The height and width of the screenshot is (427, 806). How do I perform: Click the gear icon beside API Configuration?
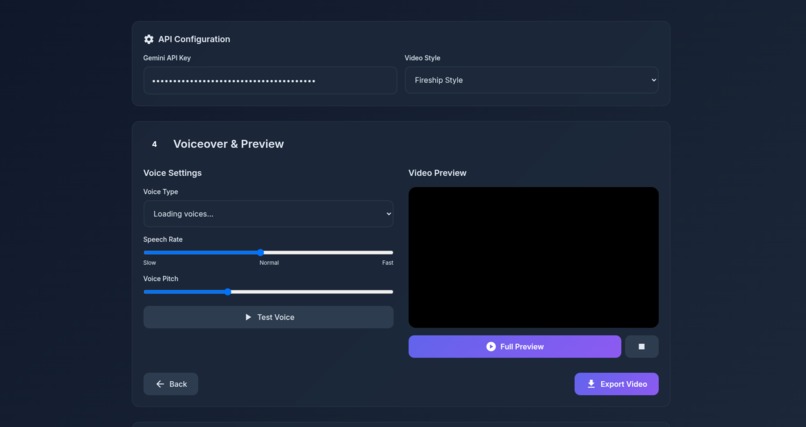pyautogui.click(x=149, y=39)
